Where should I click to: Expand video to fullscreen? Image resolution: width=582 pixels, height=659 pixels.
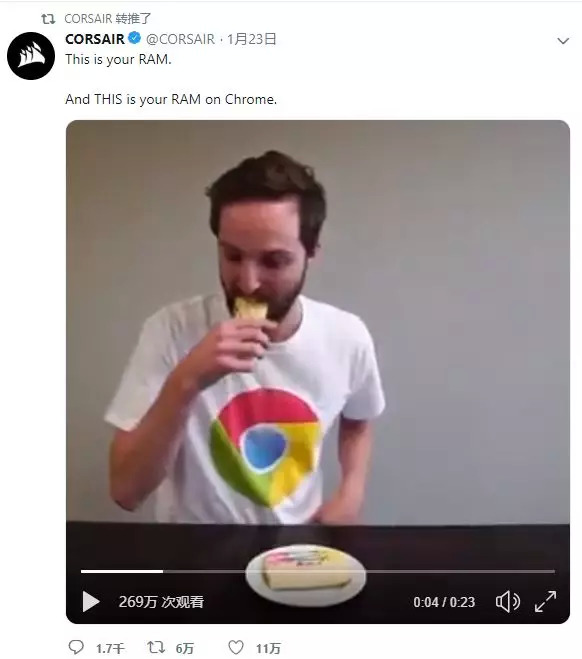coord(545,601)
